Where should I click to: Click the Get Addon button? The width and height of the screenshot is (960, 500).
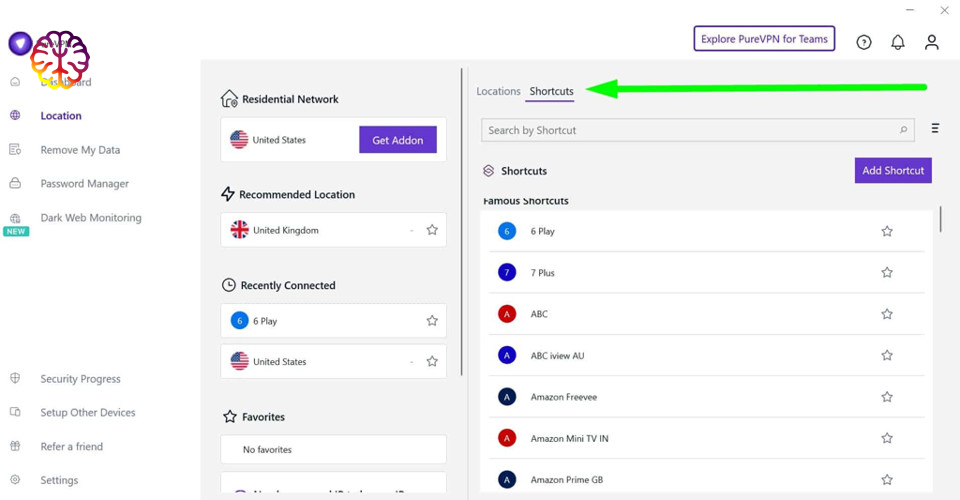click(397, 140)
